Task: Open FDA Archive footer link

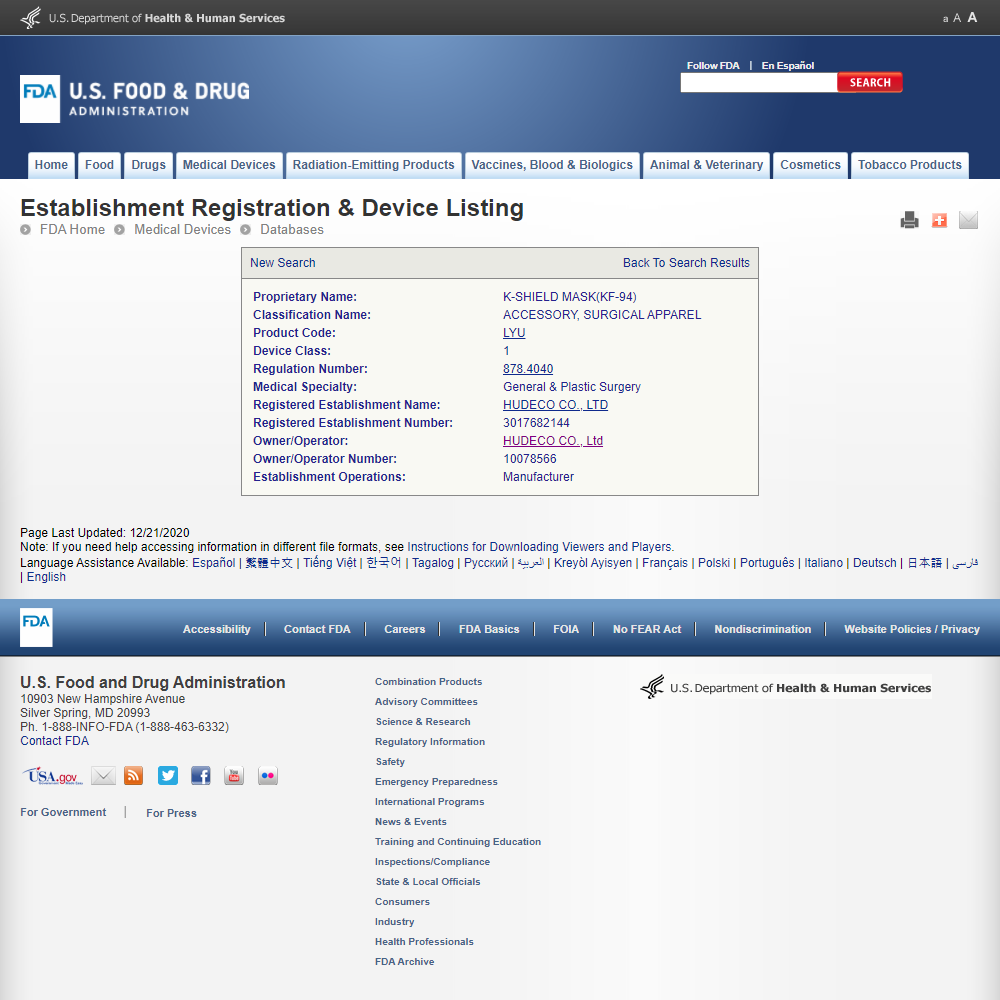Action: (x=404, y=961)
